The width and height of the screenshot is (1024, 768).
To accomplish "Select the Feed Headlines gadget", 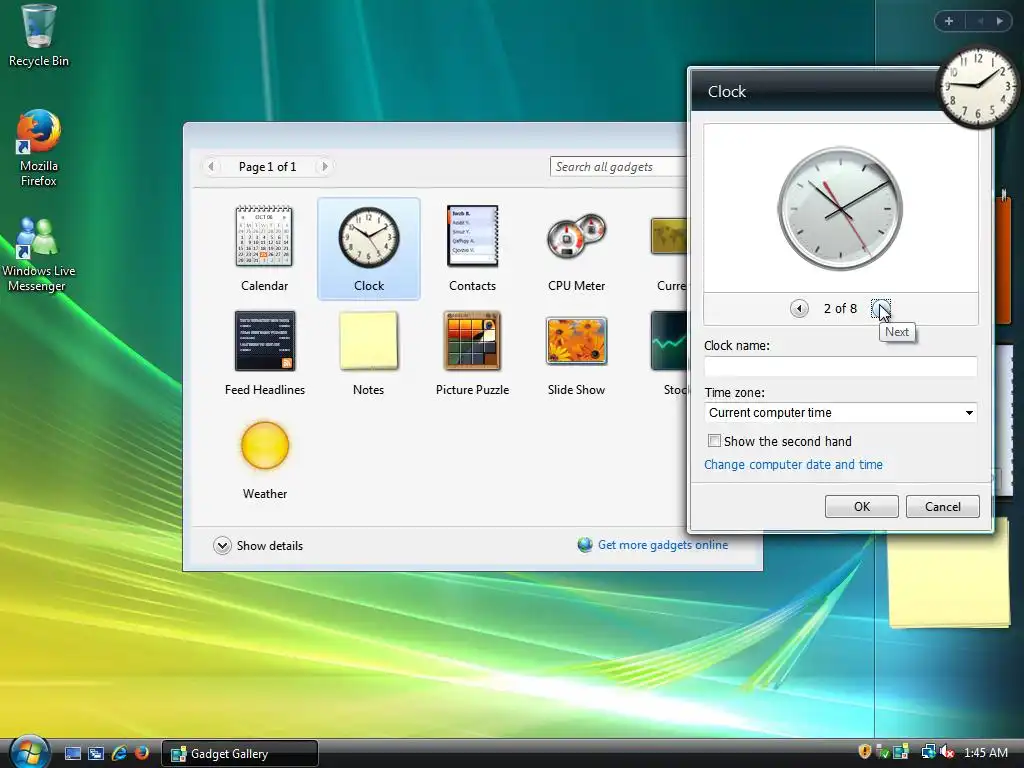I will [x=264, y=353].
